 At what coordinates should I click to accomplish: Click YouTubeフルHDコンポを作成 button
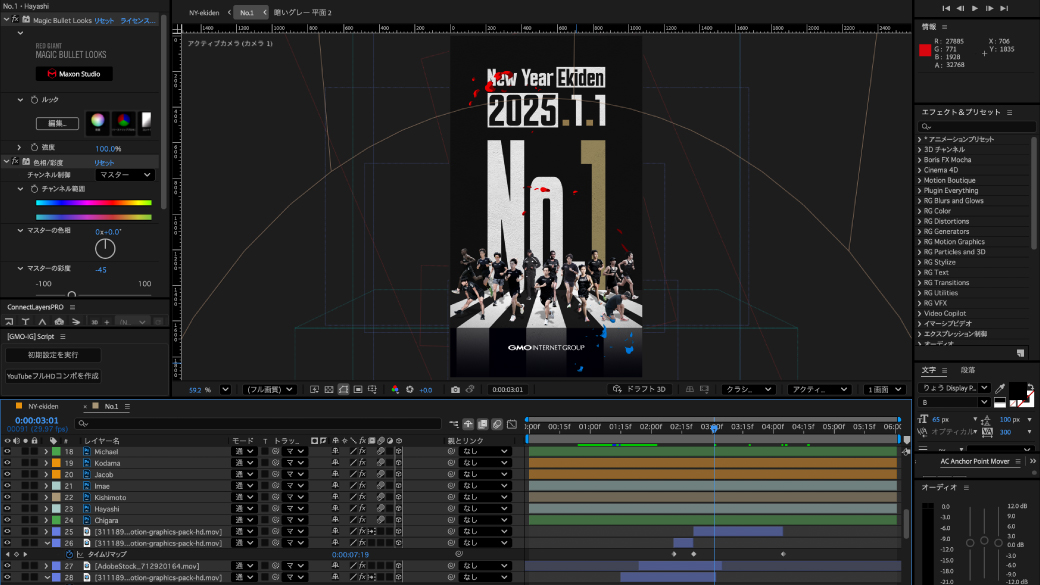53,376
